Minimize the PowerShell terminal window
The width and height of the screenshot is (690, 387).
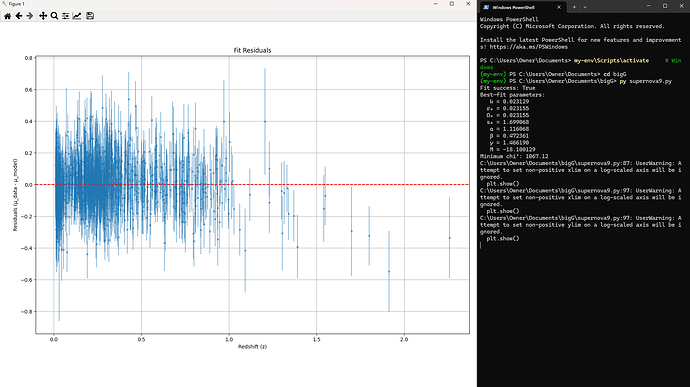pos(648,6)
